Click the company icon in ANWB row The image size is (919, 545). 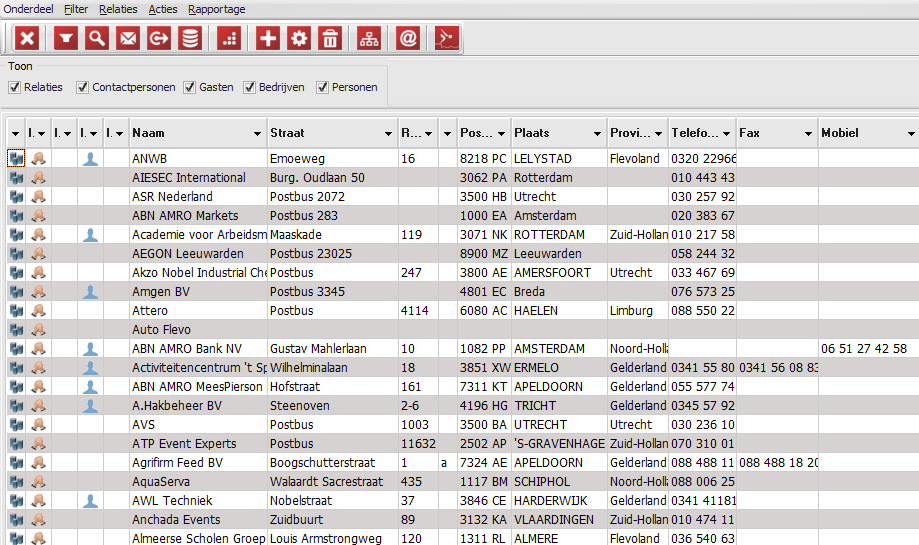16,159
